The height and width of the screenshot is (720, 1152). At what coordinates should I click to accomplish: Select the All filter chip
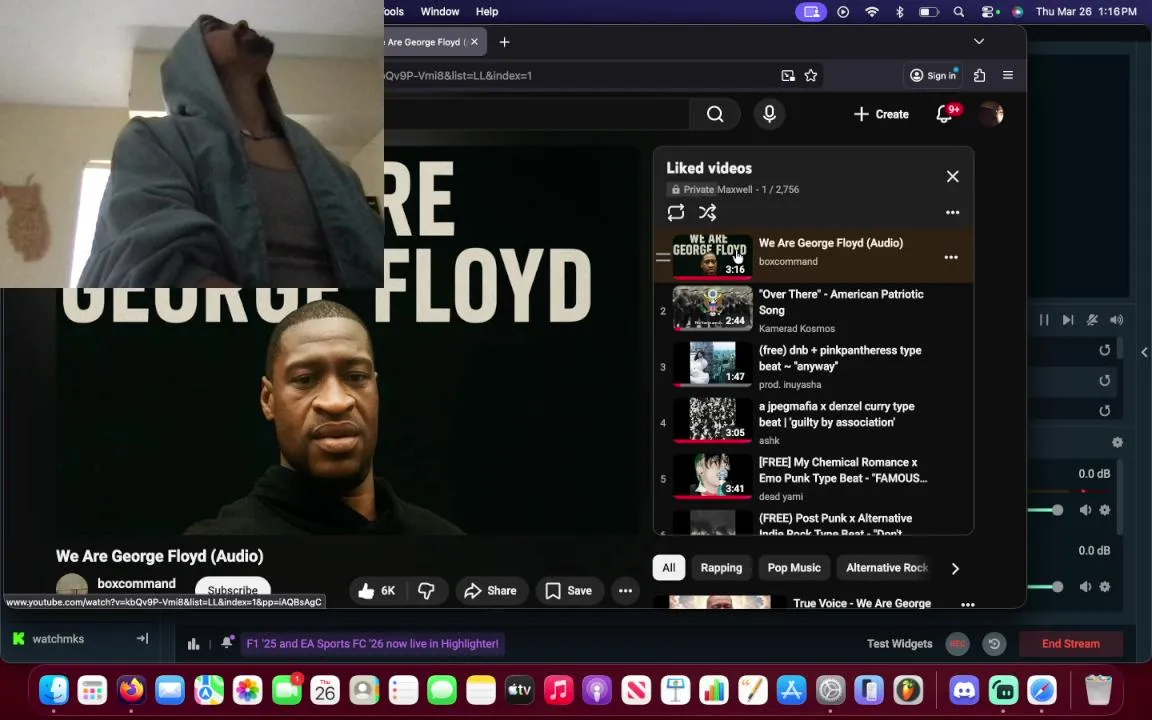[x=669, y=567]
